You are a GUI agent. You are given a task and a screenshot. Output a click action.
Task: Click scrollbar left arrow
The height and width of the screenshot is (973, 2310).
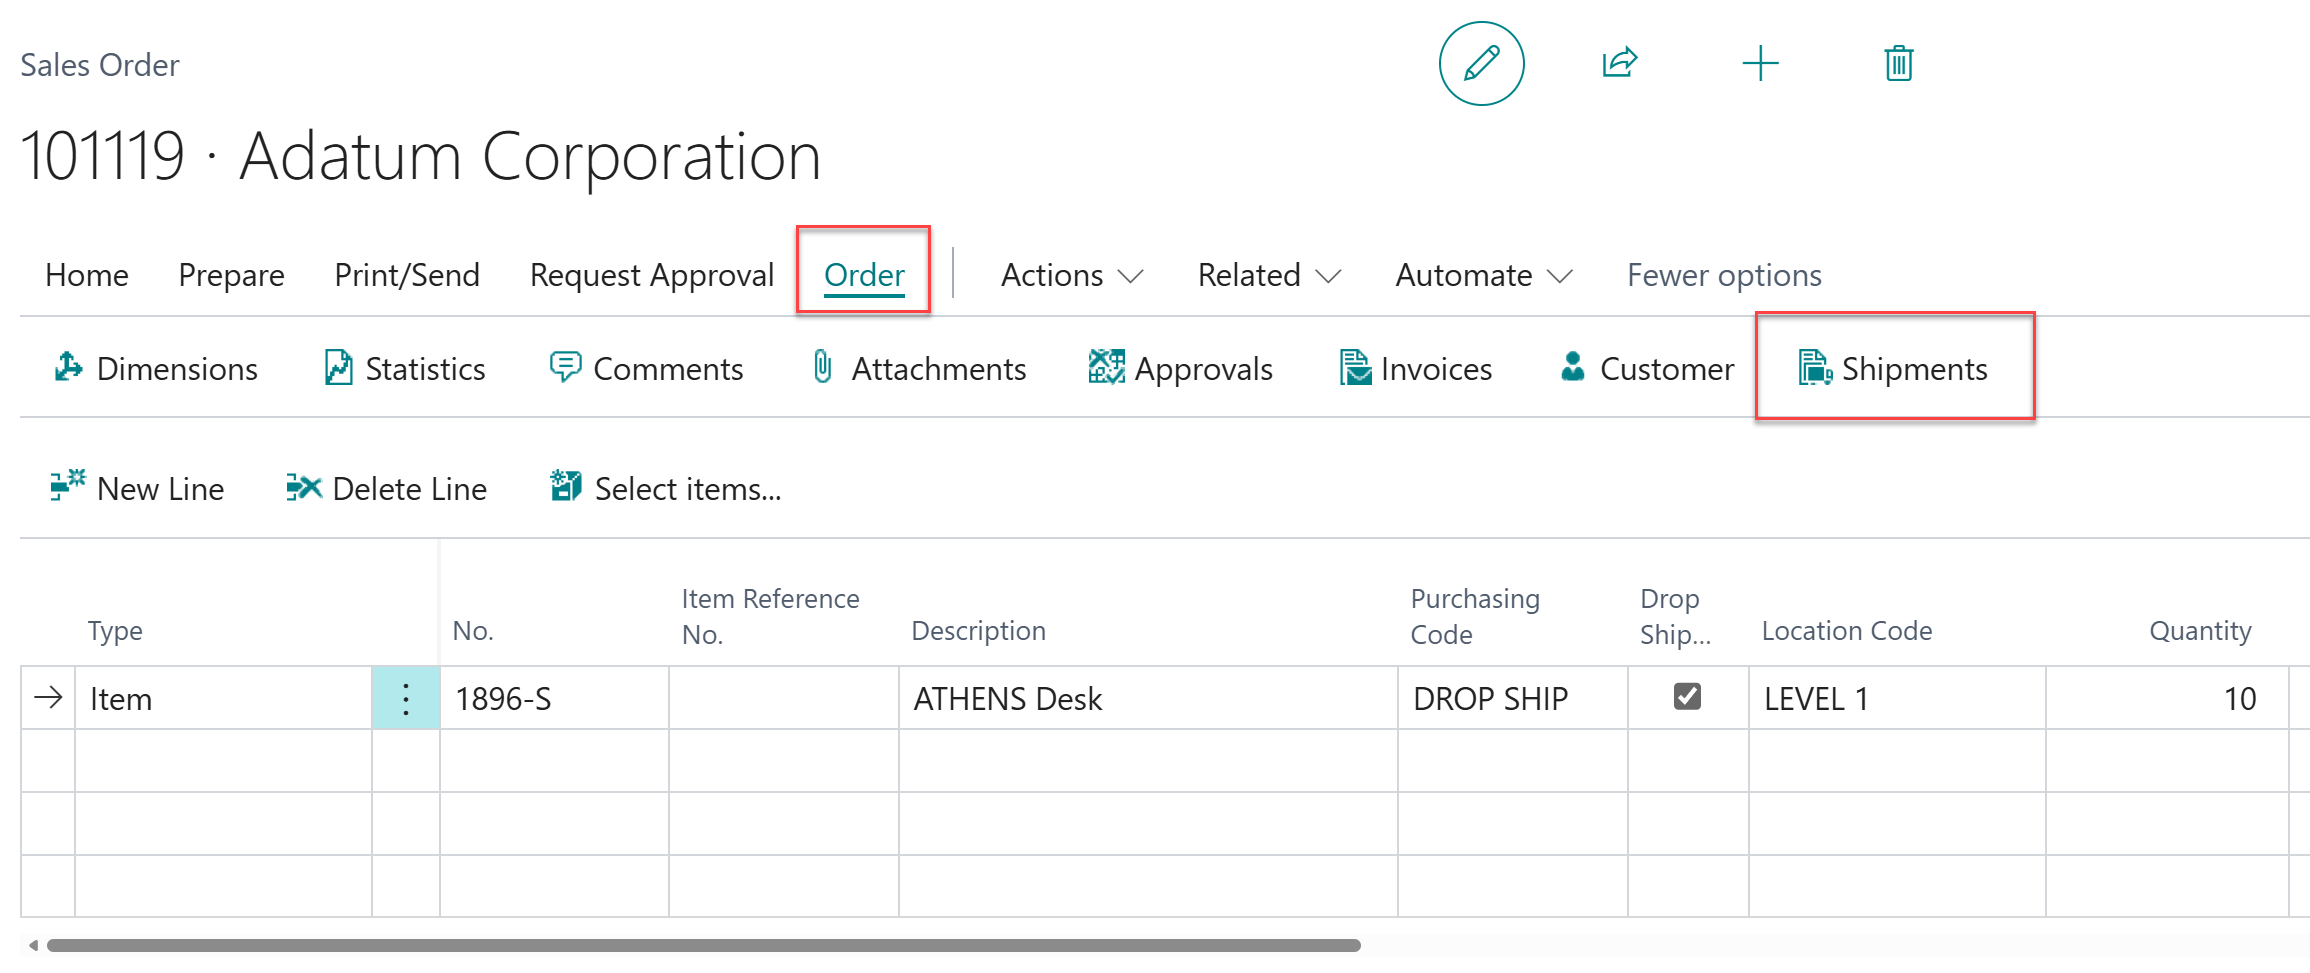point(33,945)
